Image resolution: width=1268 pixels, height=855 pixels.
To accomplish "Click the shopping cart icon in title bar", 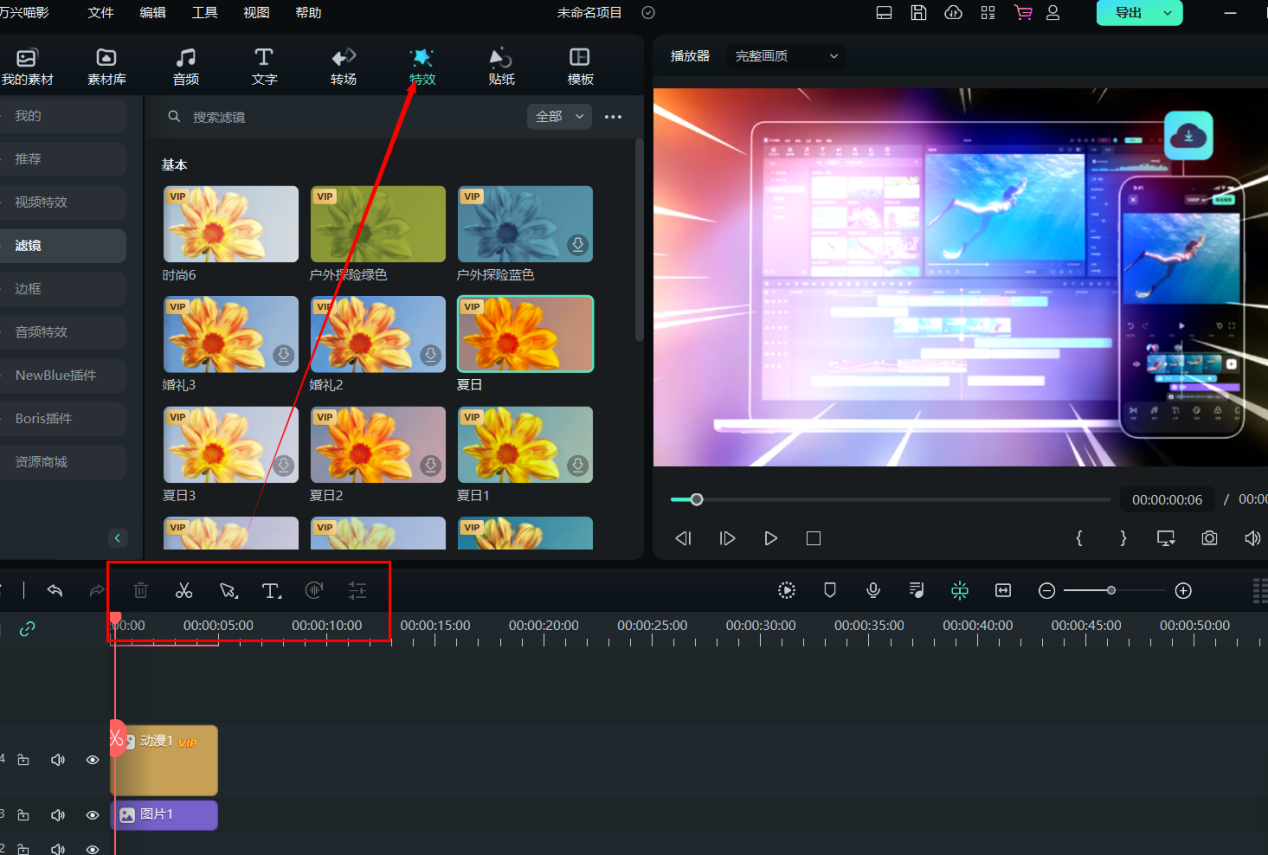I will tap(1022, 13).
